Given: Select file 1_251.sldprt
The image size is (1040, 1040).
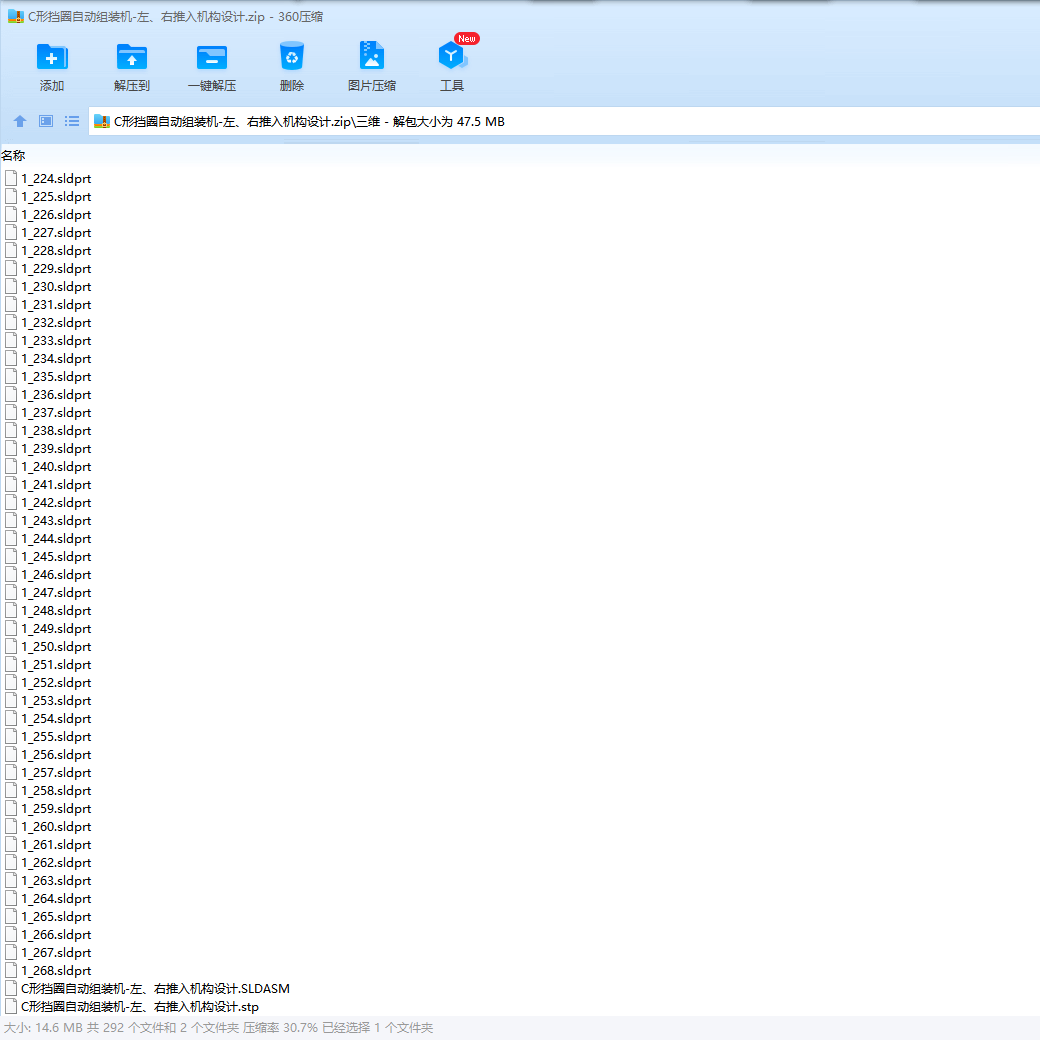Looking at the screenshot, I should pos(56,665).
